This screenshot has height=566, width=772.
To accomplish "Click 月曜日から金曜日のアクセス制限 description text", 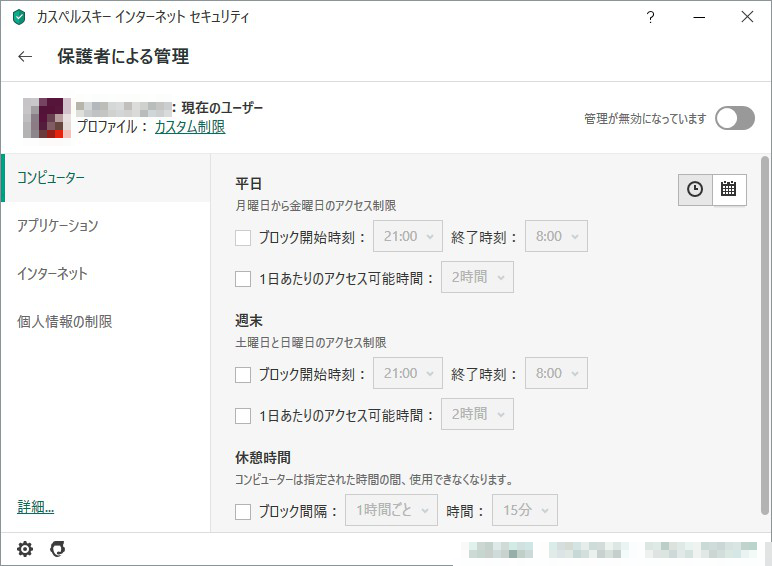I will pos(316,206).
